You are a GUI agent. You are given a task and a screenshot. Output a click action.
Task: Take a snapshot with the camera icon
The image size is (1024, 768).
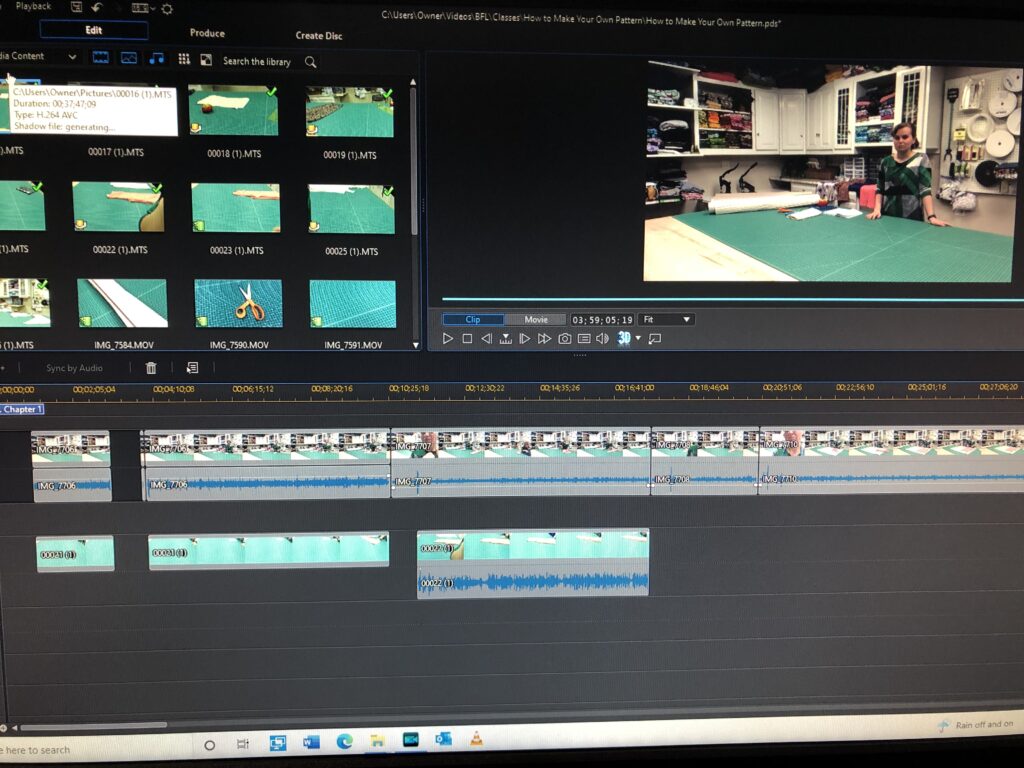[x=564, y=339]
